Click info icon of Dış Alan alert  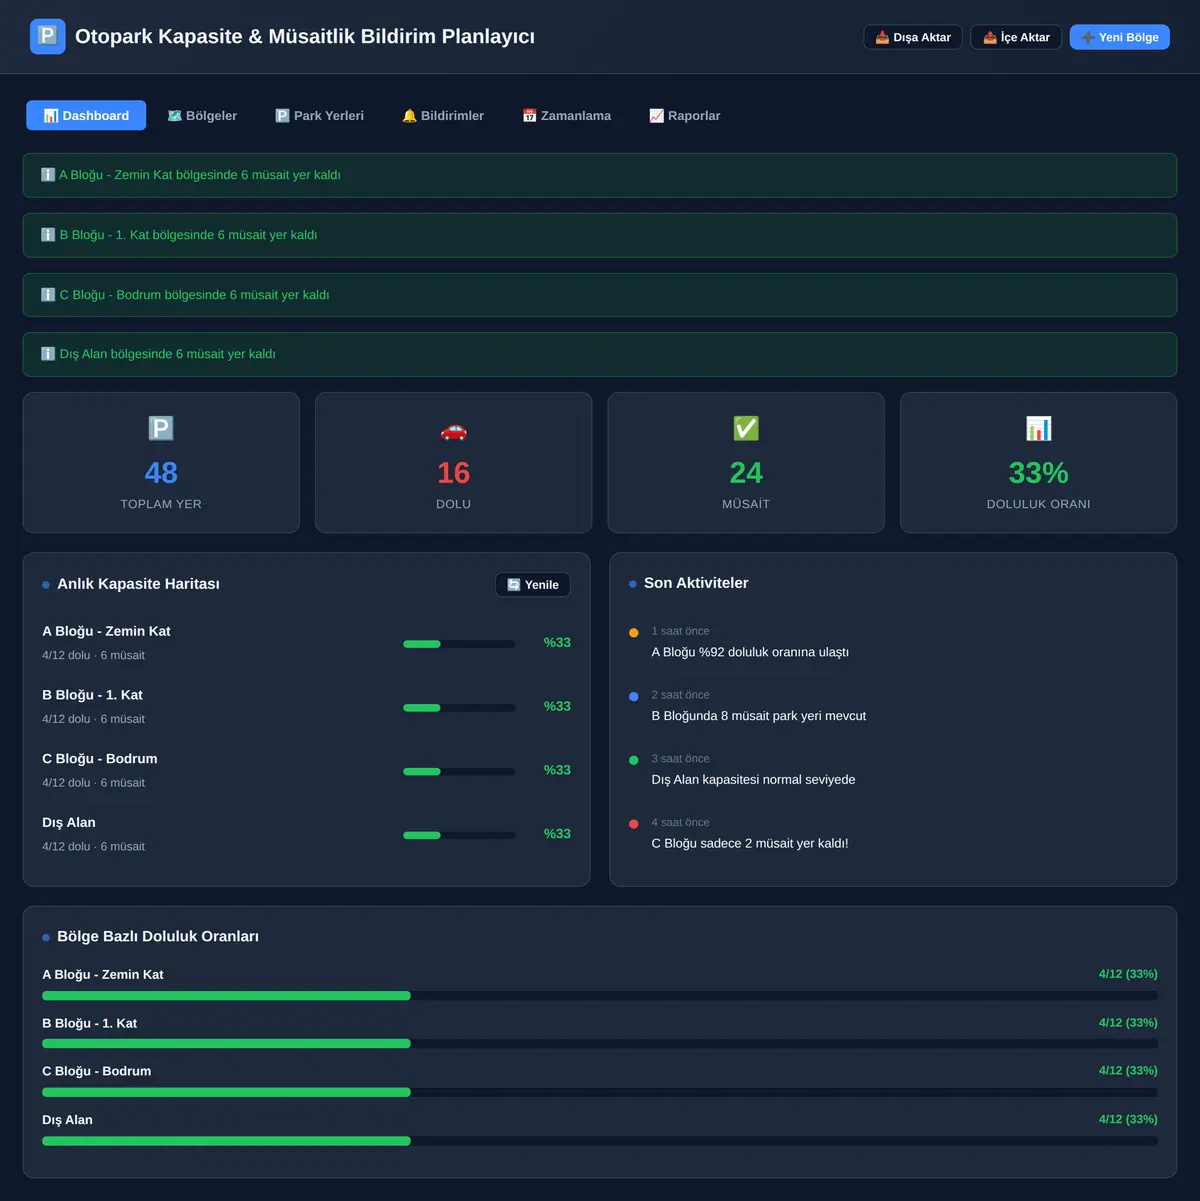[48, 354]
